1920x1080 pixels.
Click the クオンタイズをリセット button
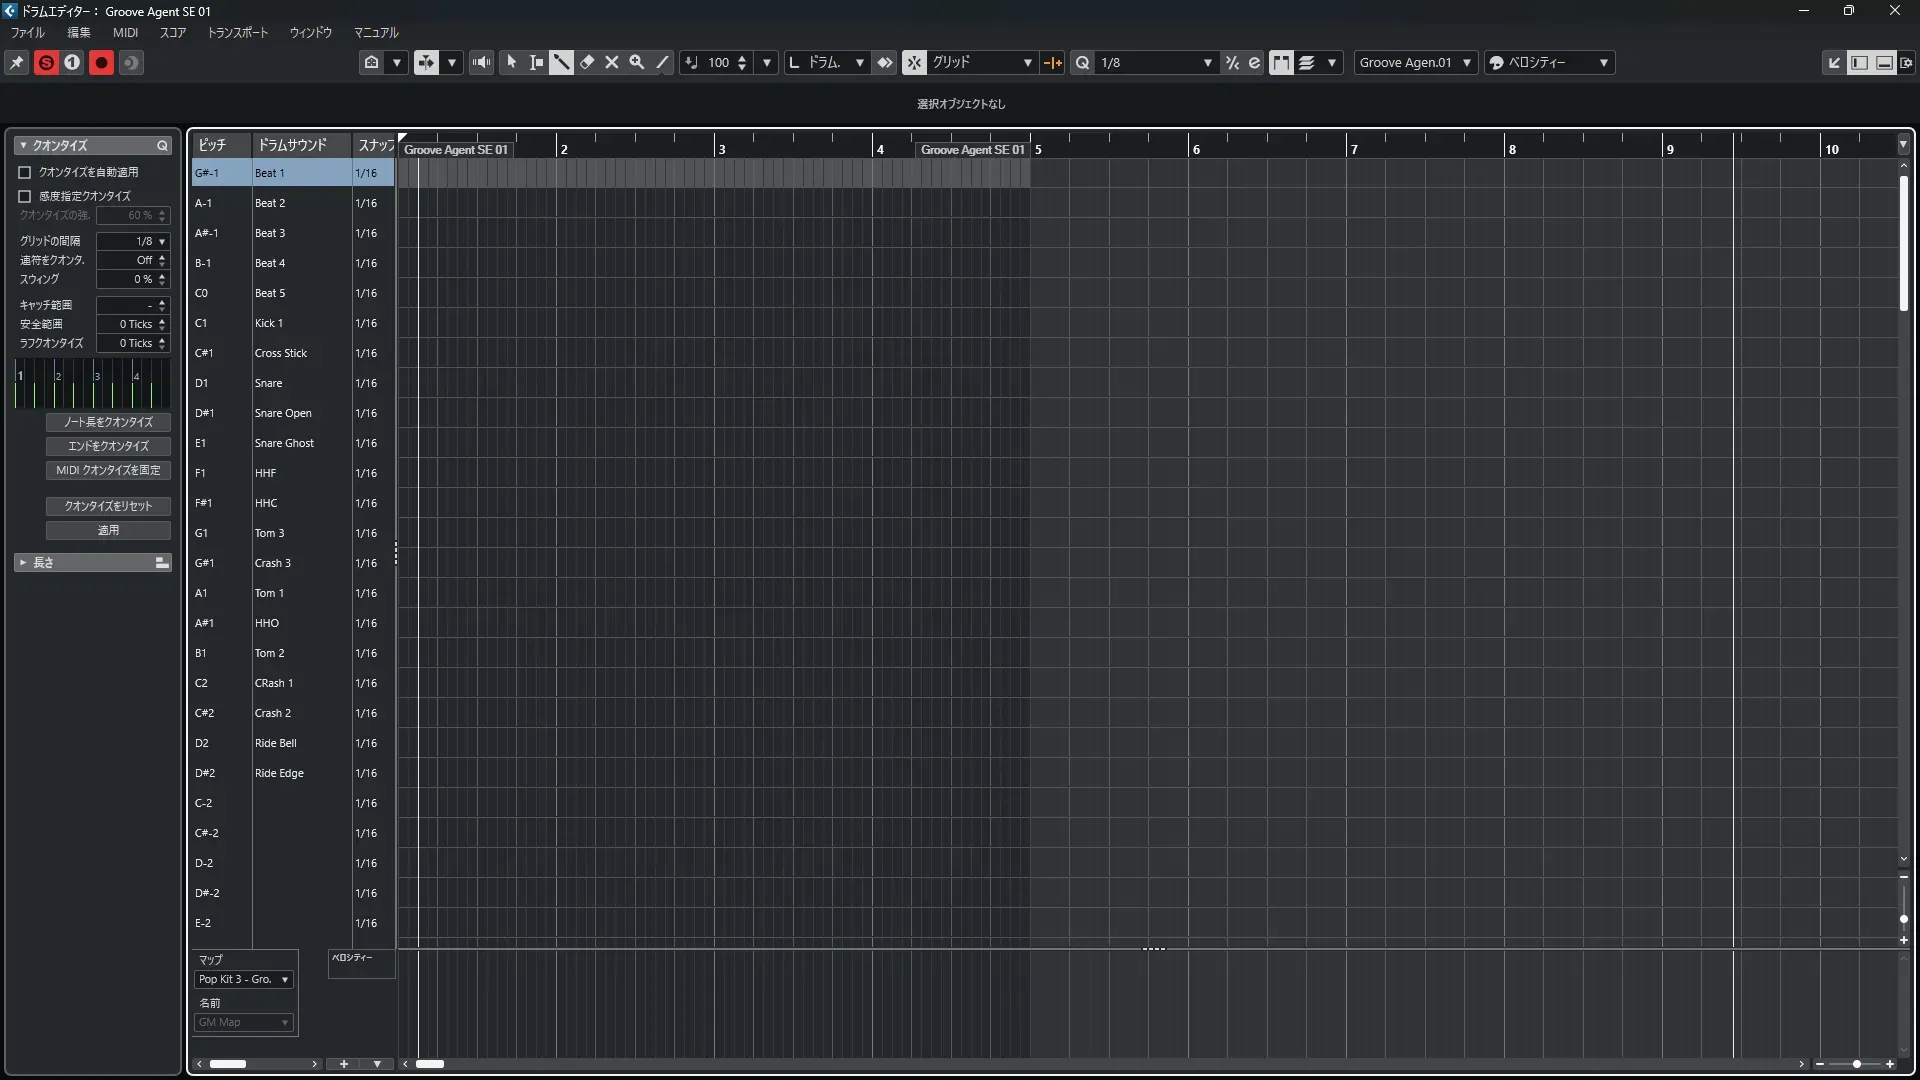[x=108, y=506]
